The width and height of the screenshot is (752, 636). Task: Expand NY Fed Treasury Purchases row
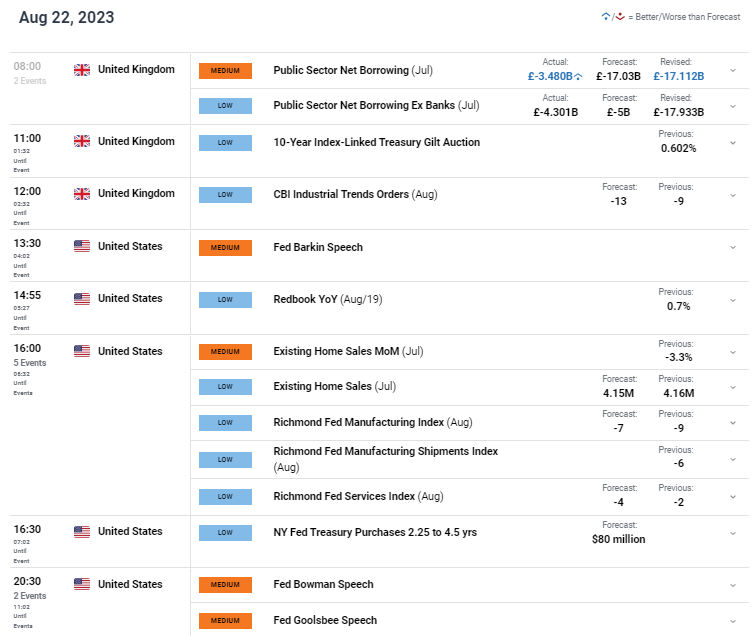[733, 533]
